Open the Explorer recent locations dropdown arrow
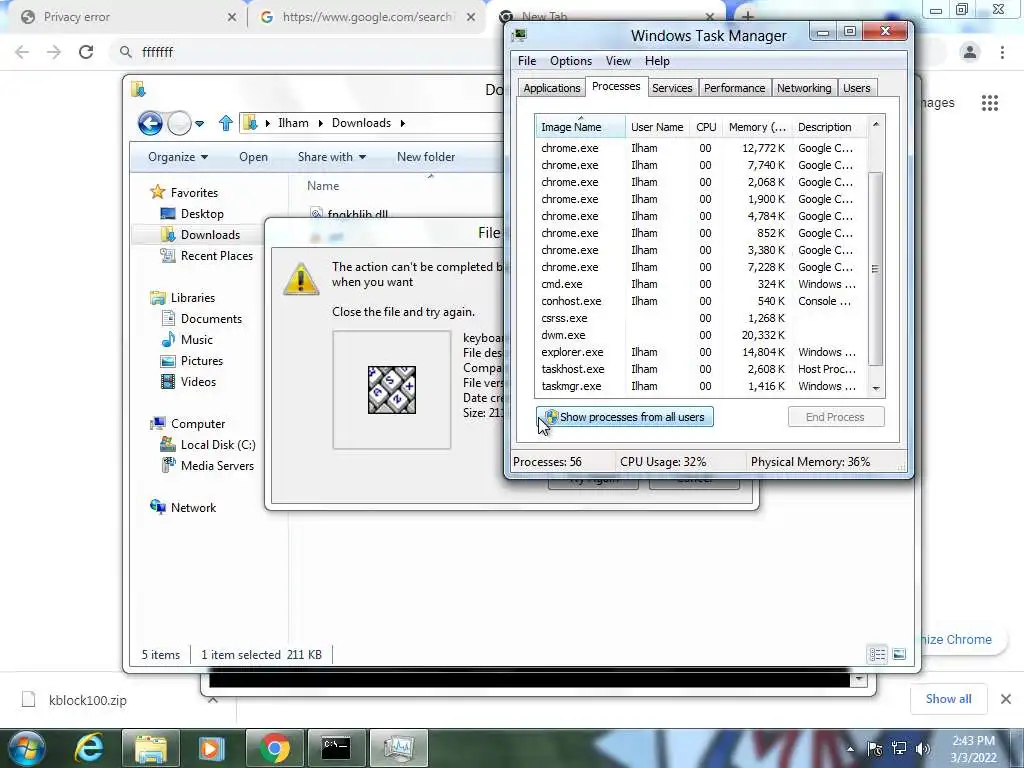The width and height of the screenshot is (1024, 768). pyautogui.click(x=199, y=123)
